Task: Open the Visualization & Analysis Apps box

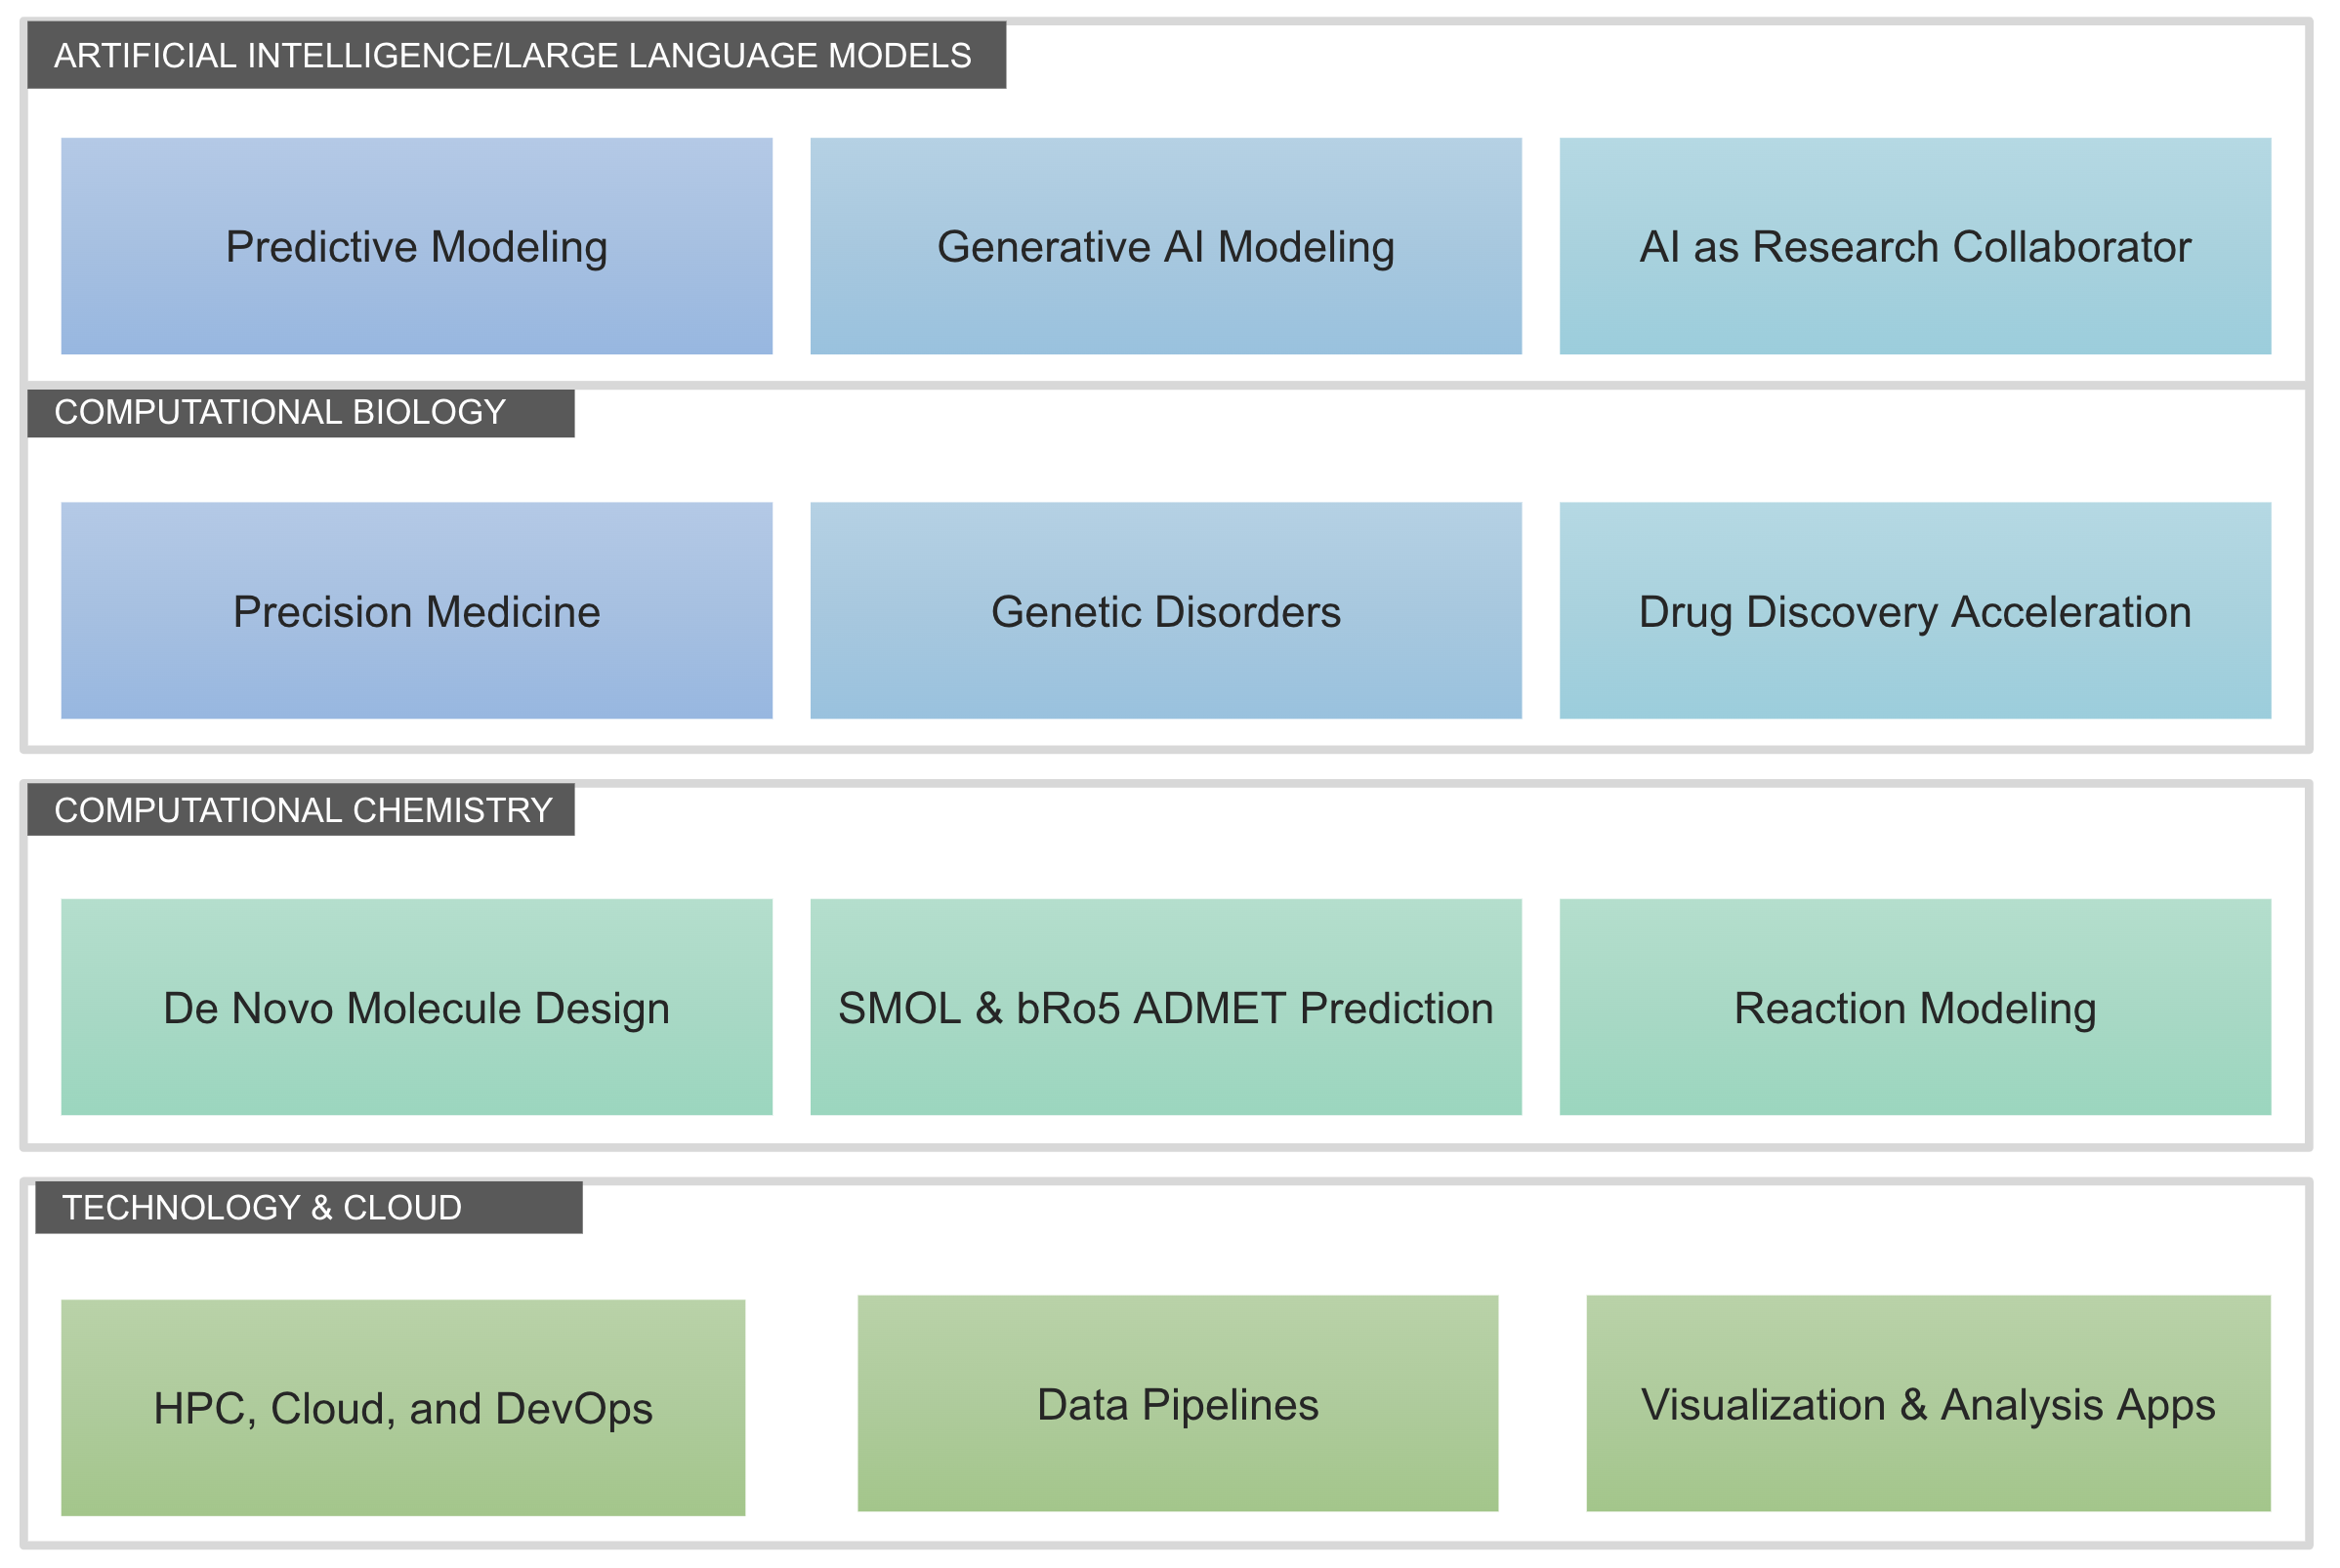Action: (1927, 1404)
